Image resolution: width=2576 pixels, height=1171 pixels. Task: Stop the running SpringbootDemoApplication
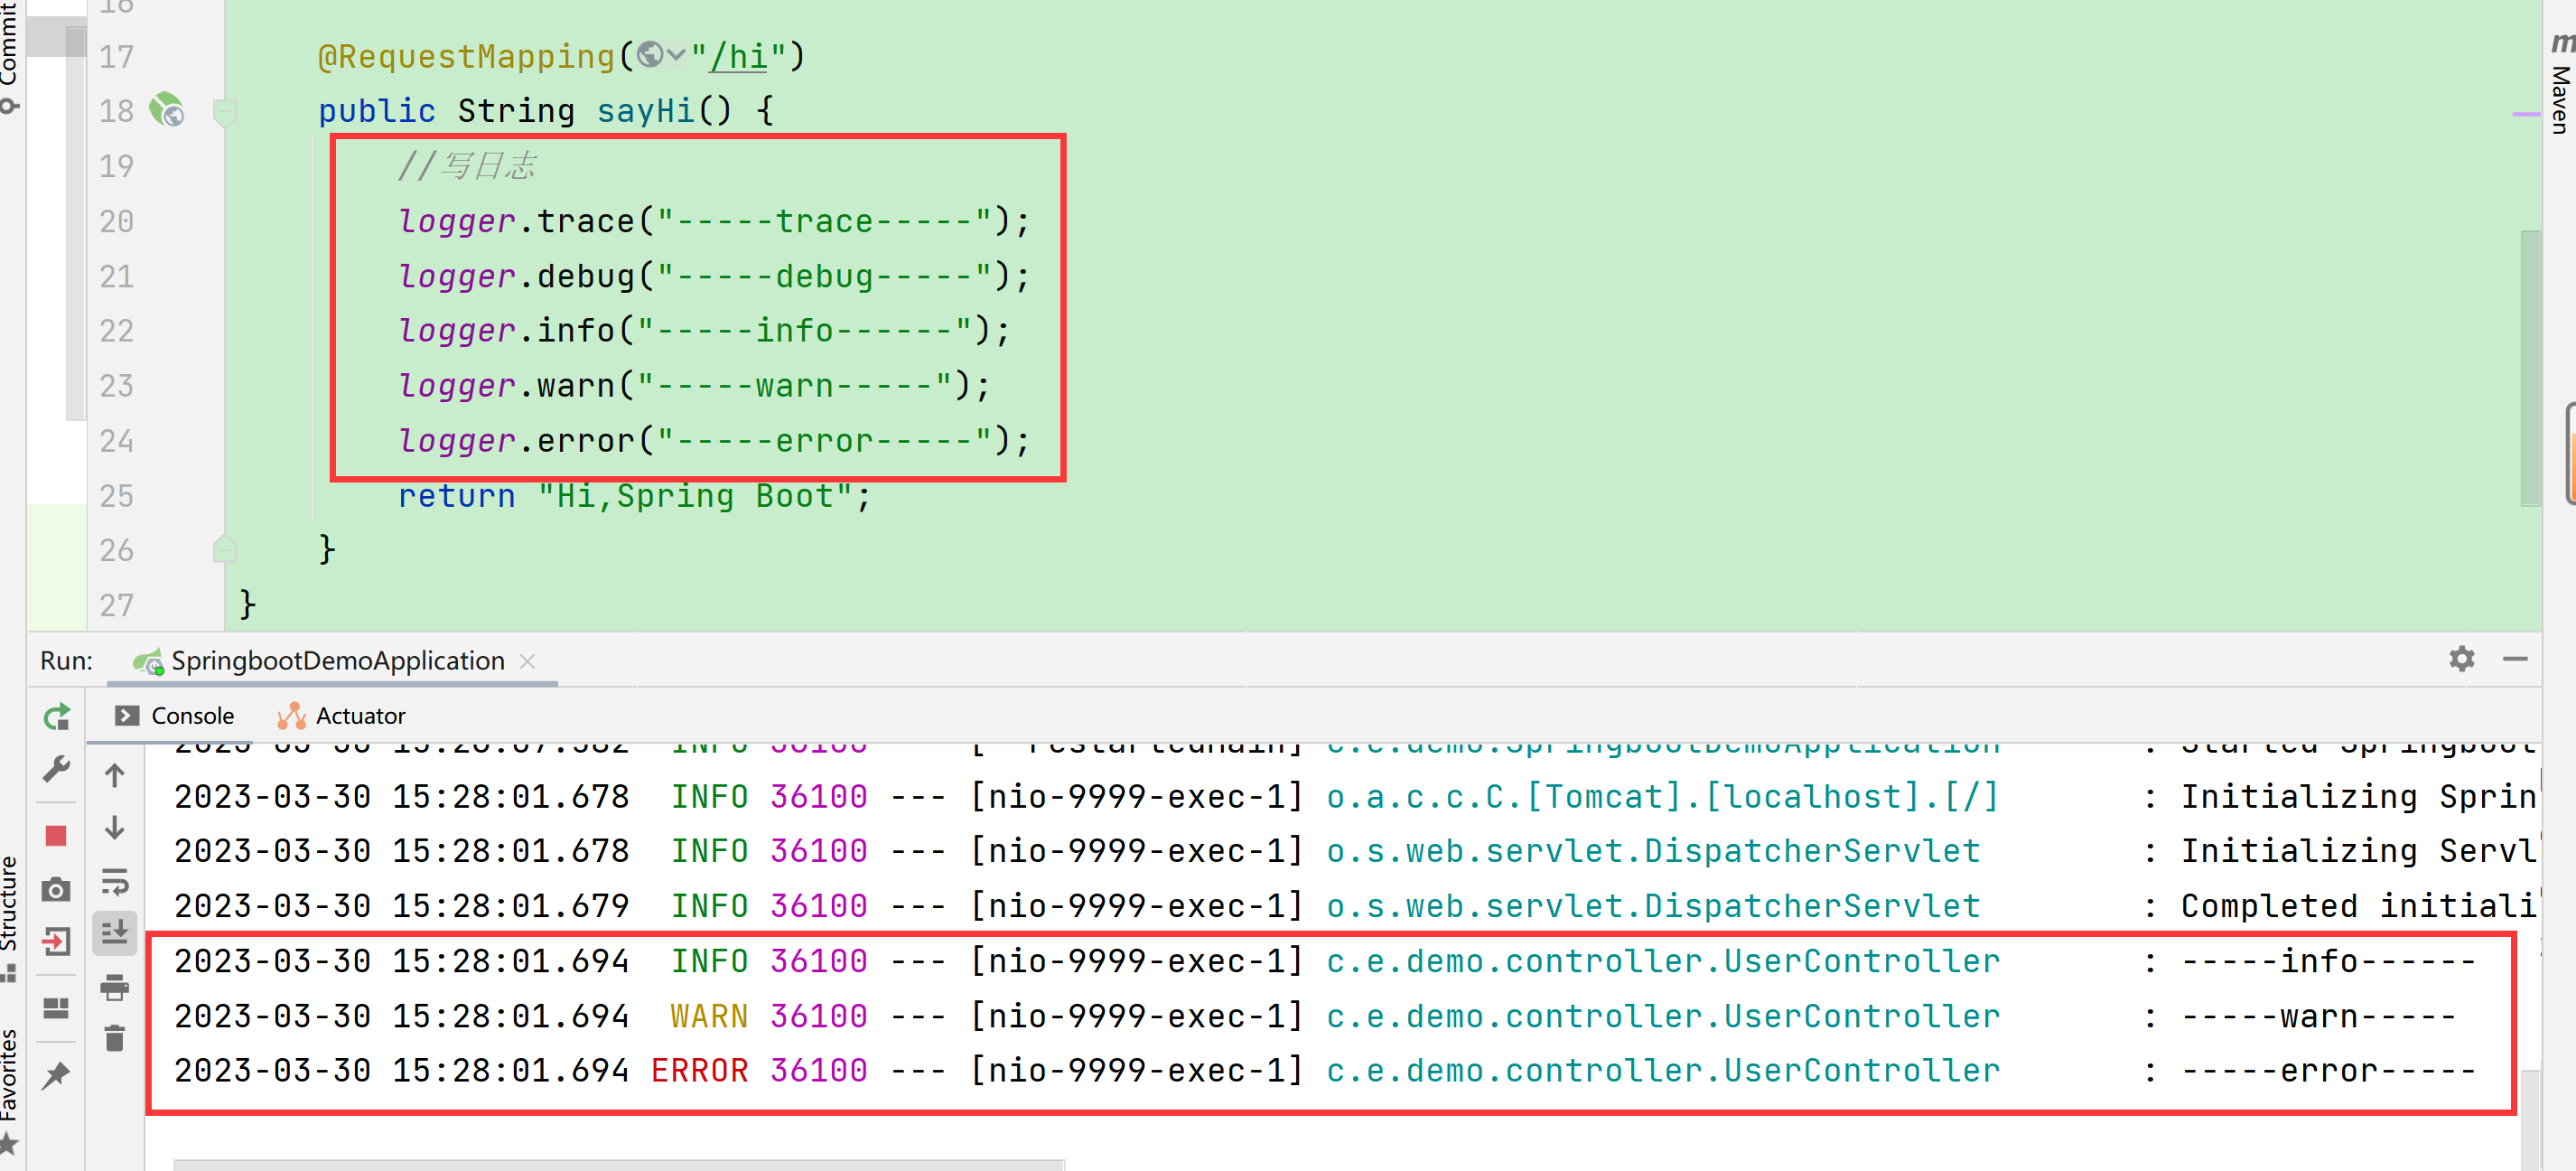point(56,835)
